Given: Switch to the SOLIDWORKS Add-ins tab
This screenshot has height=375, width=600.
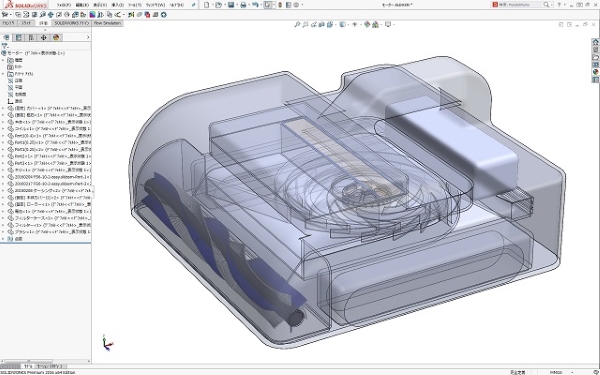Looking at the screenshot, I should pyautogui.click(x=71, y=23).
